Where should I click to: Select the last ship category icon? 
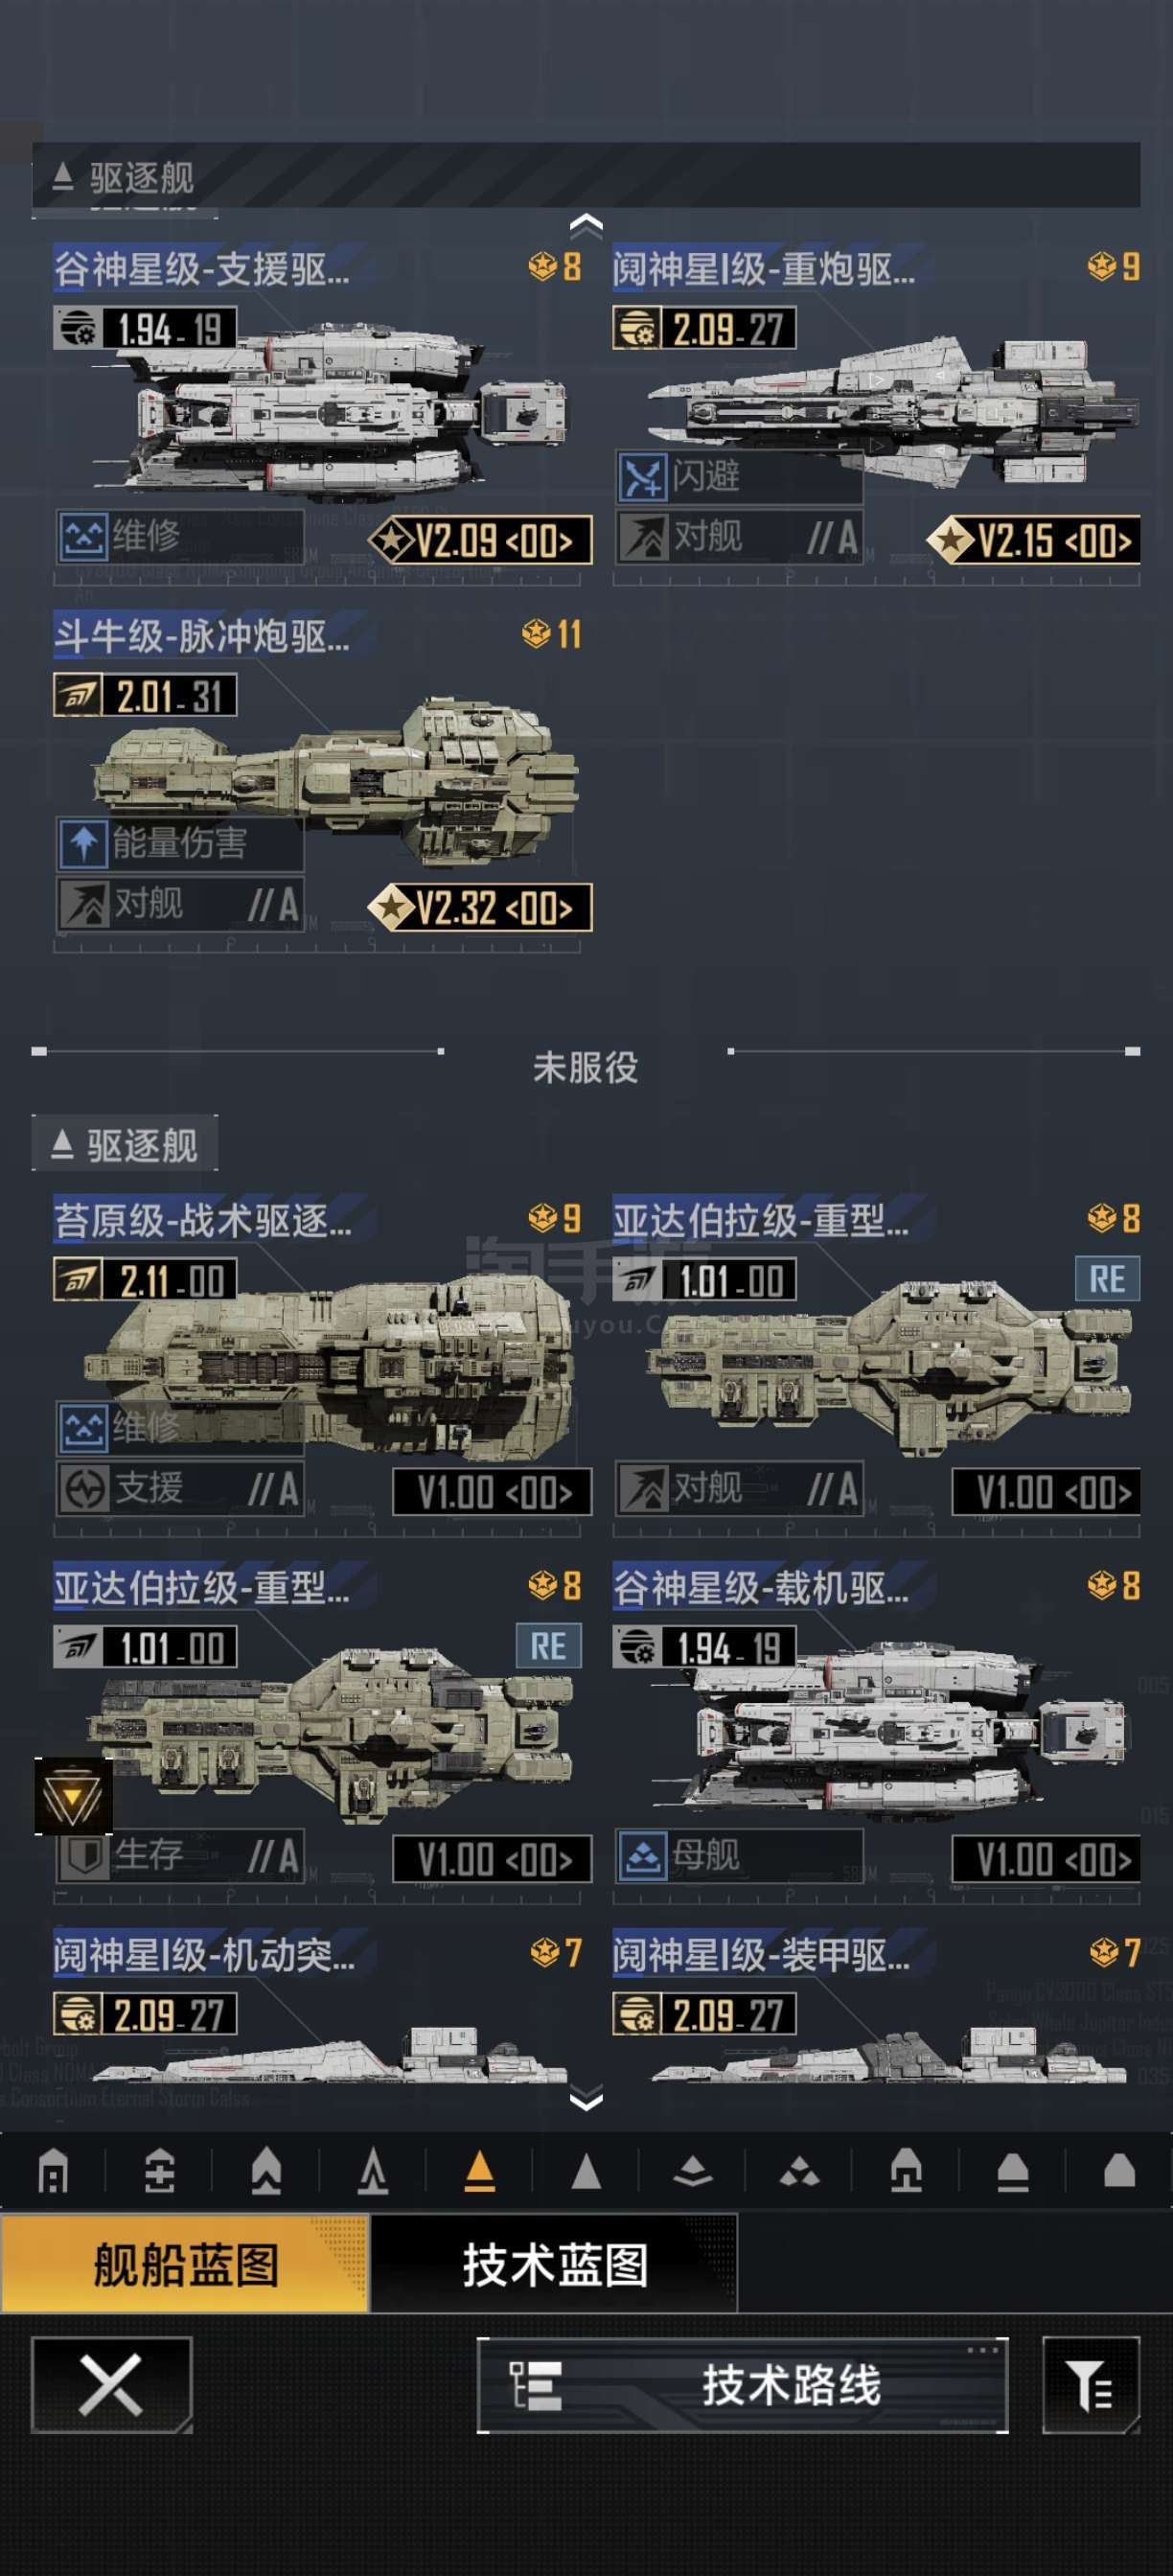click(1119, 2171)
